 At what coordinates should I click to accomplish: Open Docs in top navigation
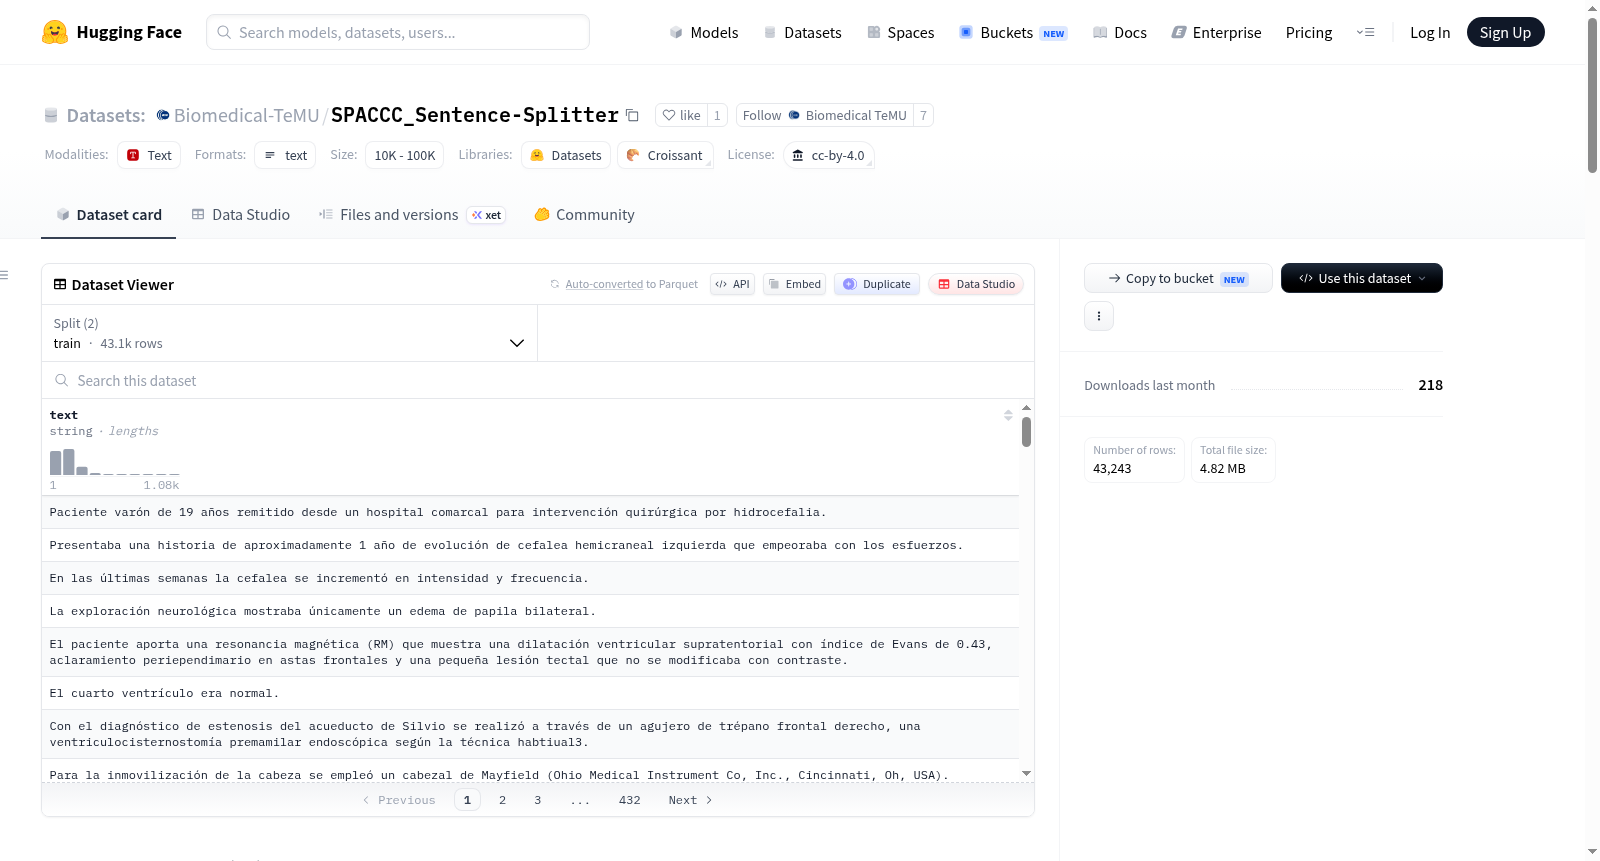[1120, 32]
